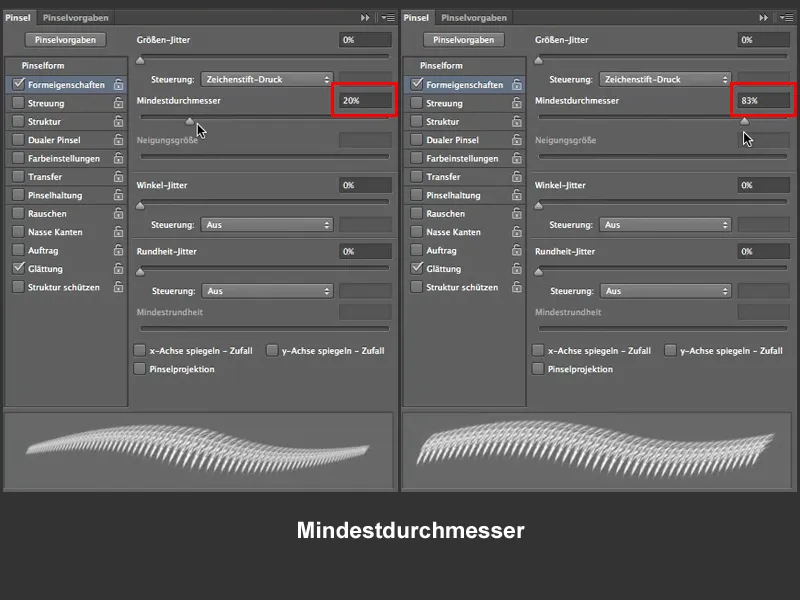The height and width of the screenshot is (600, 800).
Task: Toggle lock icon for Formeigenschaften in left panel
Action: point(118,84)
